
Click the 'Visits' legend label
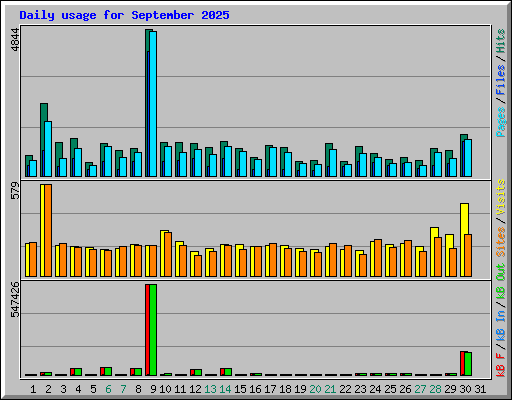tap(501, 197)
